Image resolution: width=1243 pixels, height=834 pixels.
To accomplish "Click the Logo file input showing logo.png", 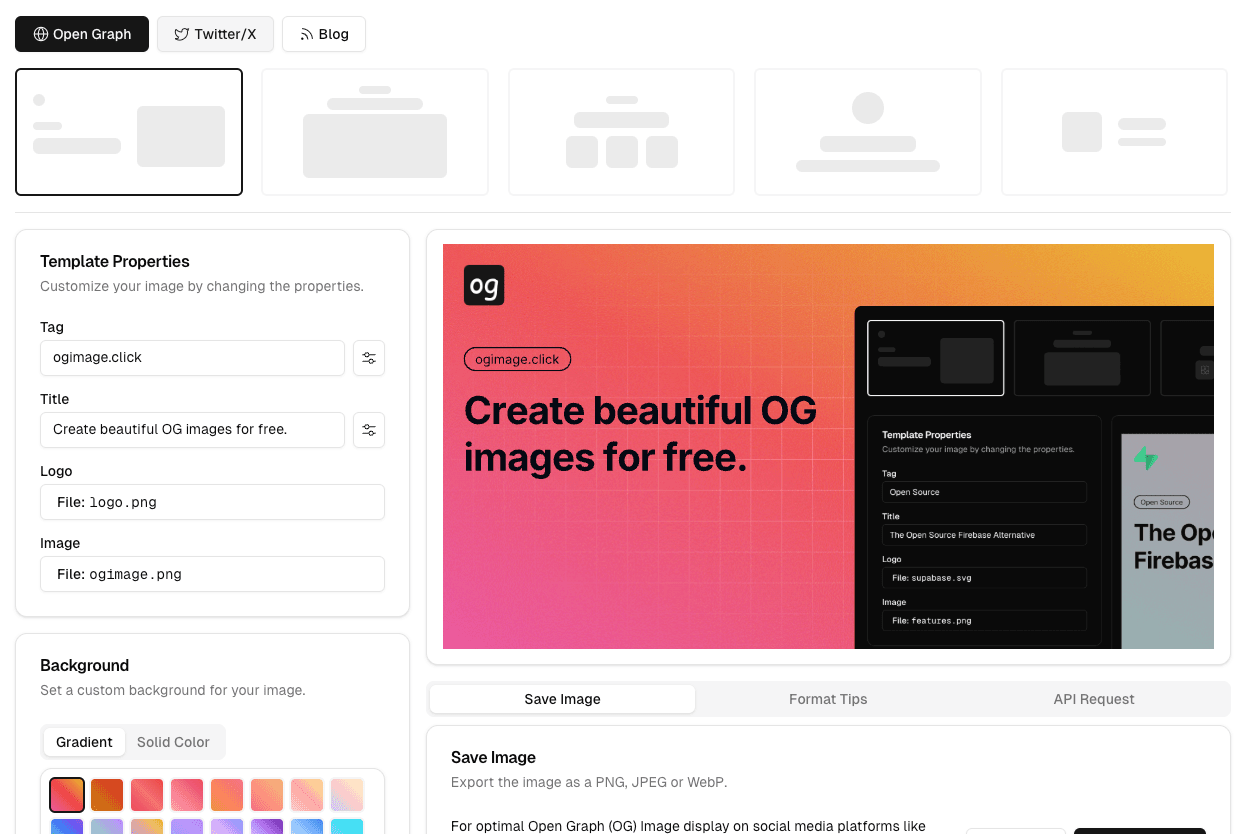I will [x=212, y=502].
